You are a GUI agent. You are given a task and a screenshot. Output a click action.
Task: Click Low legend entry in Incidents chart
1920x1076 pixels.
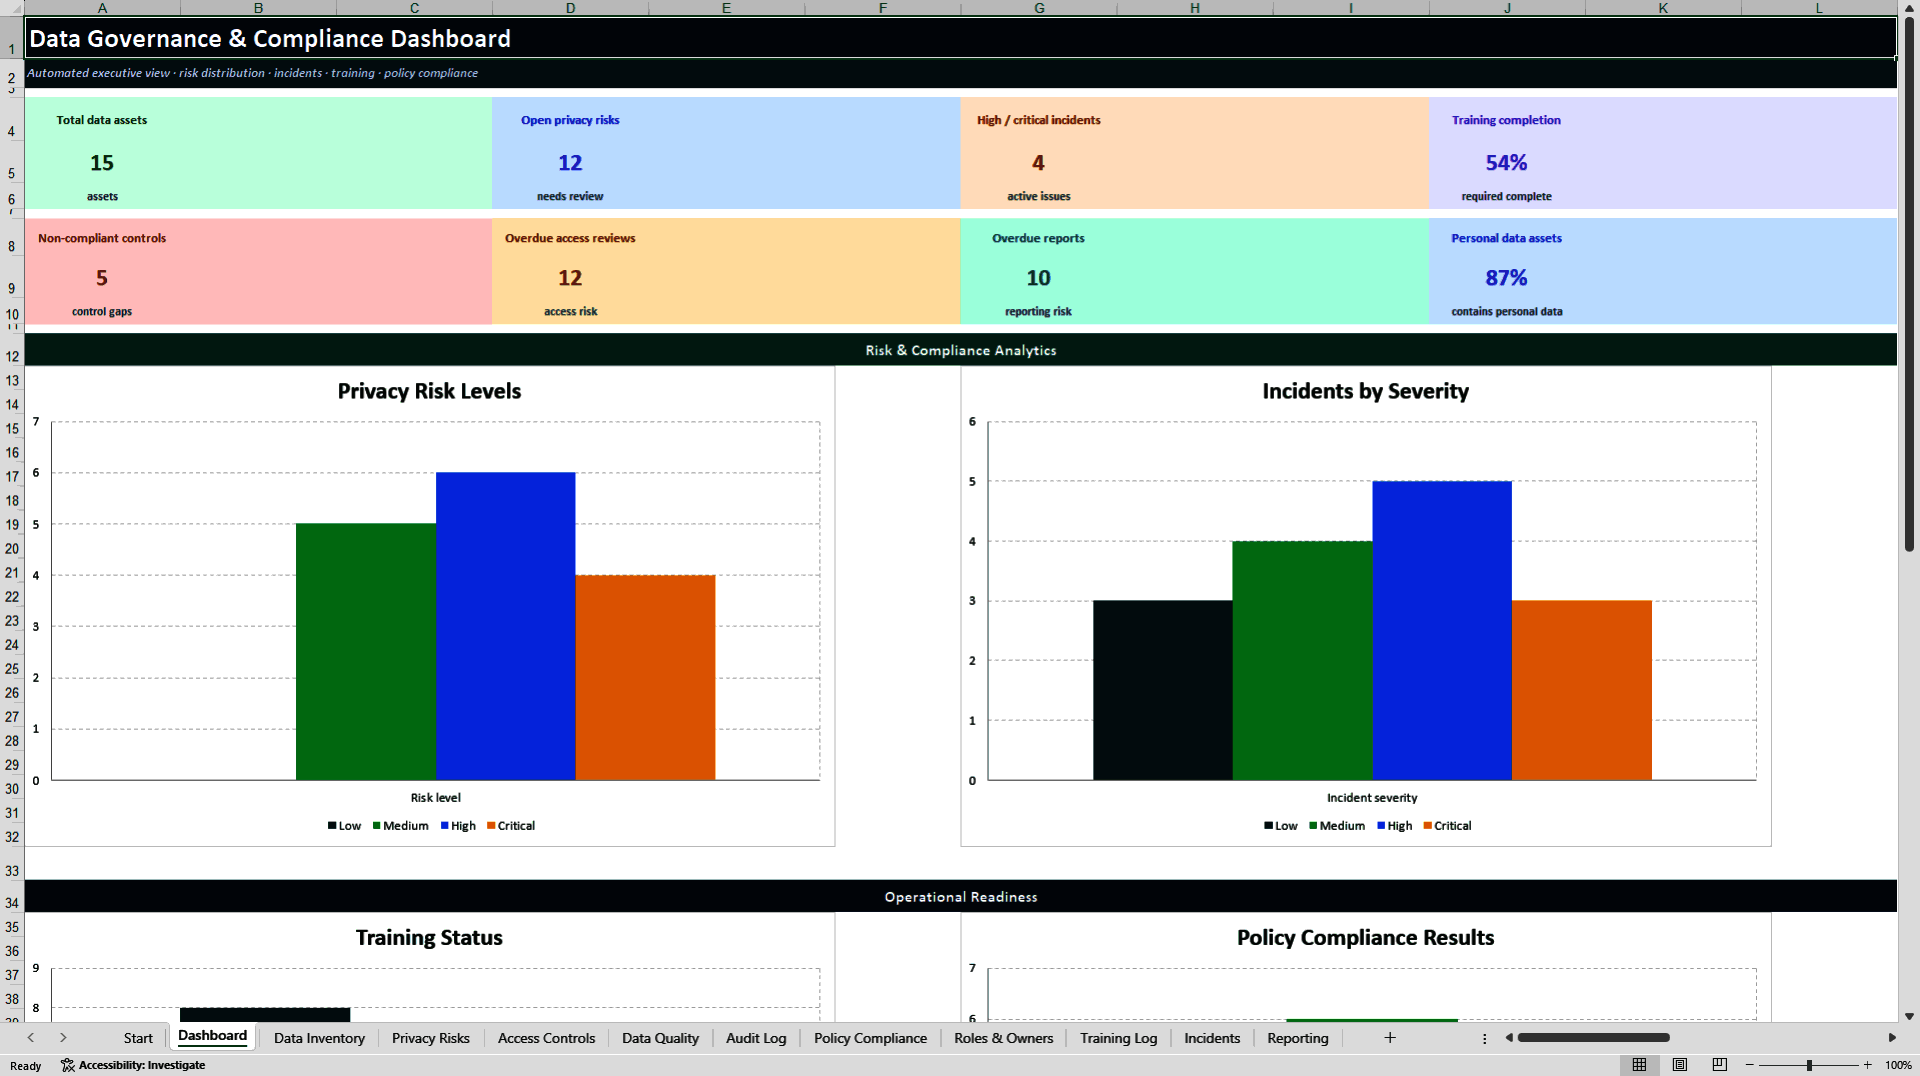tap(1280, 826)
